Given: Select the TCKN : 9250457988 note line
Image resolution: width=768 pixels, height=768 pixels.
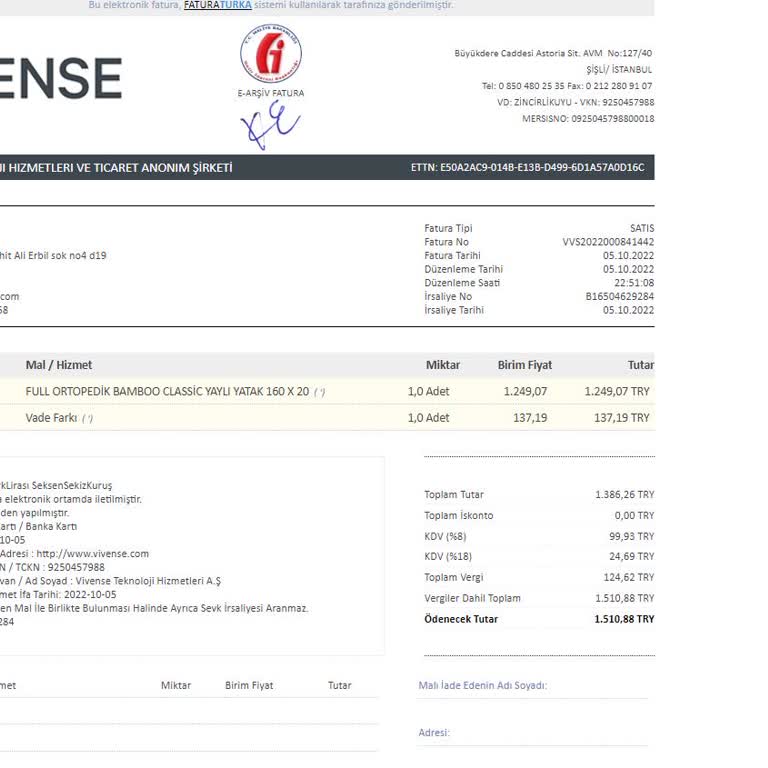Looking at the screenshot, I should 52,567.
